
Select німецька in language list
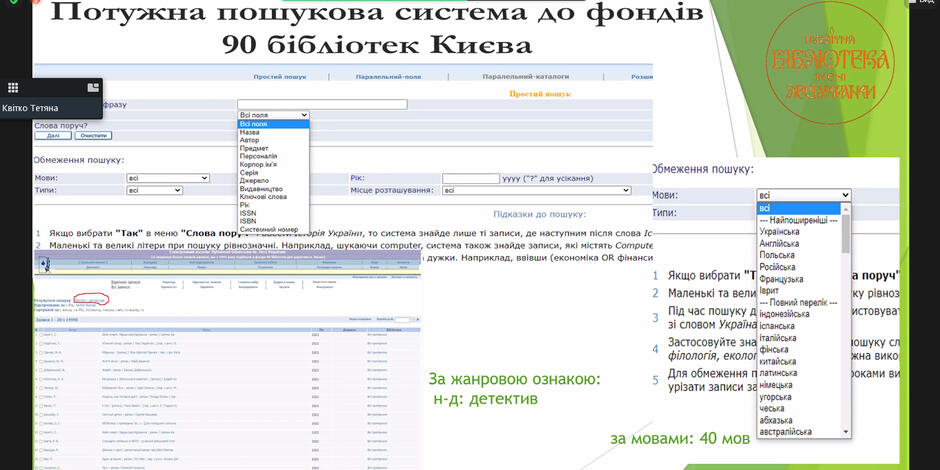[x=776, y=385]
